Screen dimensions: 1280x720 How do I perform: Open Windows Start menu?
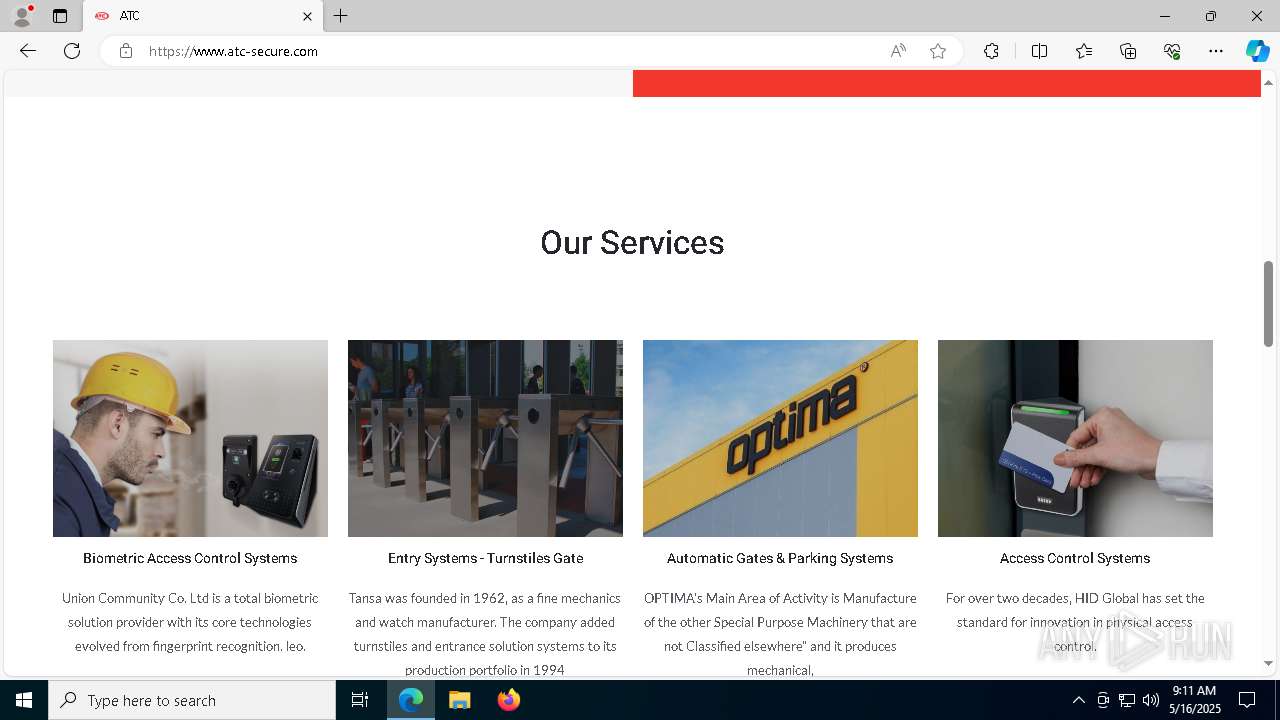(24, 700)
